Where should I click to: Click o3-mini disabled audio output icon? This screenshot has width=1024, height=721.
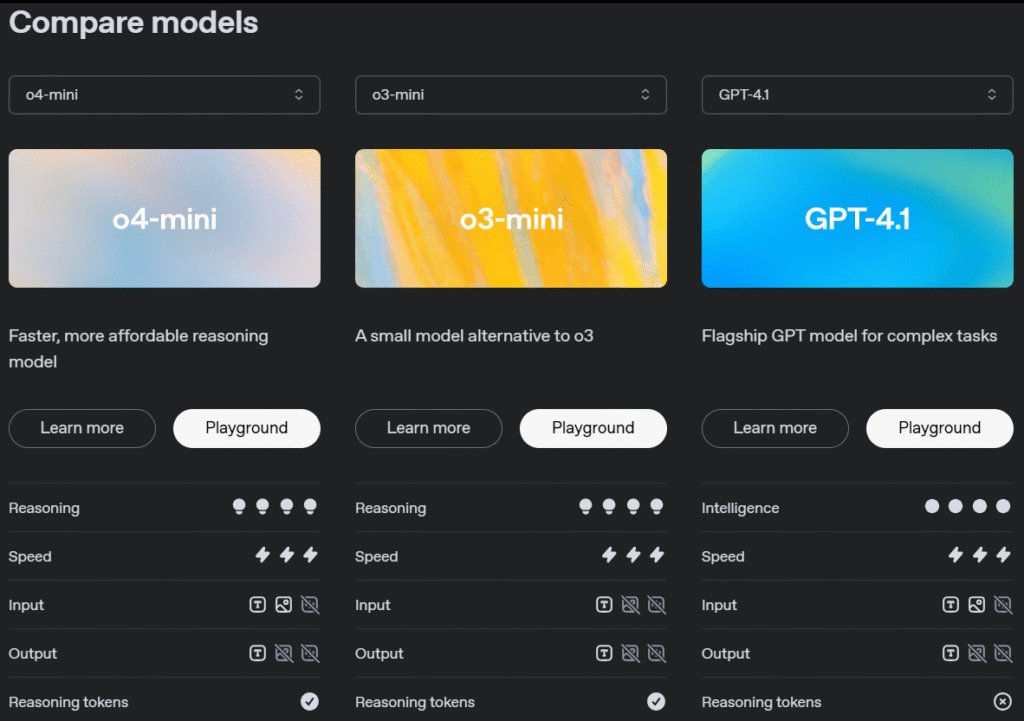click(x=656, y=653)
